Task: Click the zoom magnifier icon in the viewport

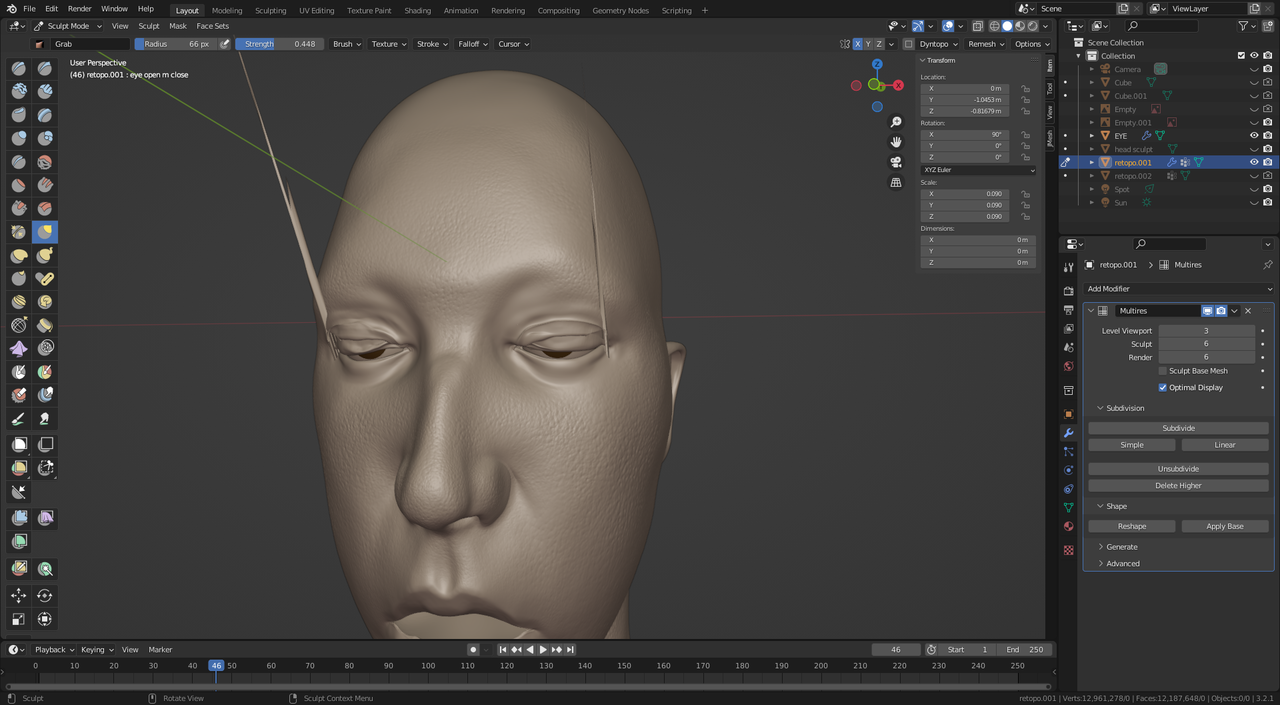Action: pos(895,121)
